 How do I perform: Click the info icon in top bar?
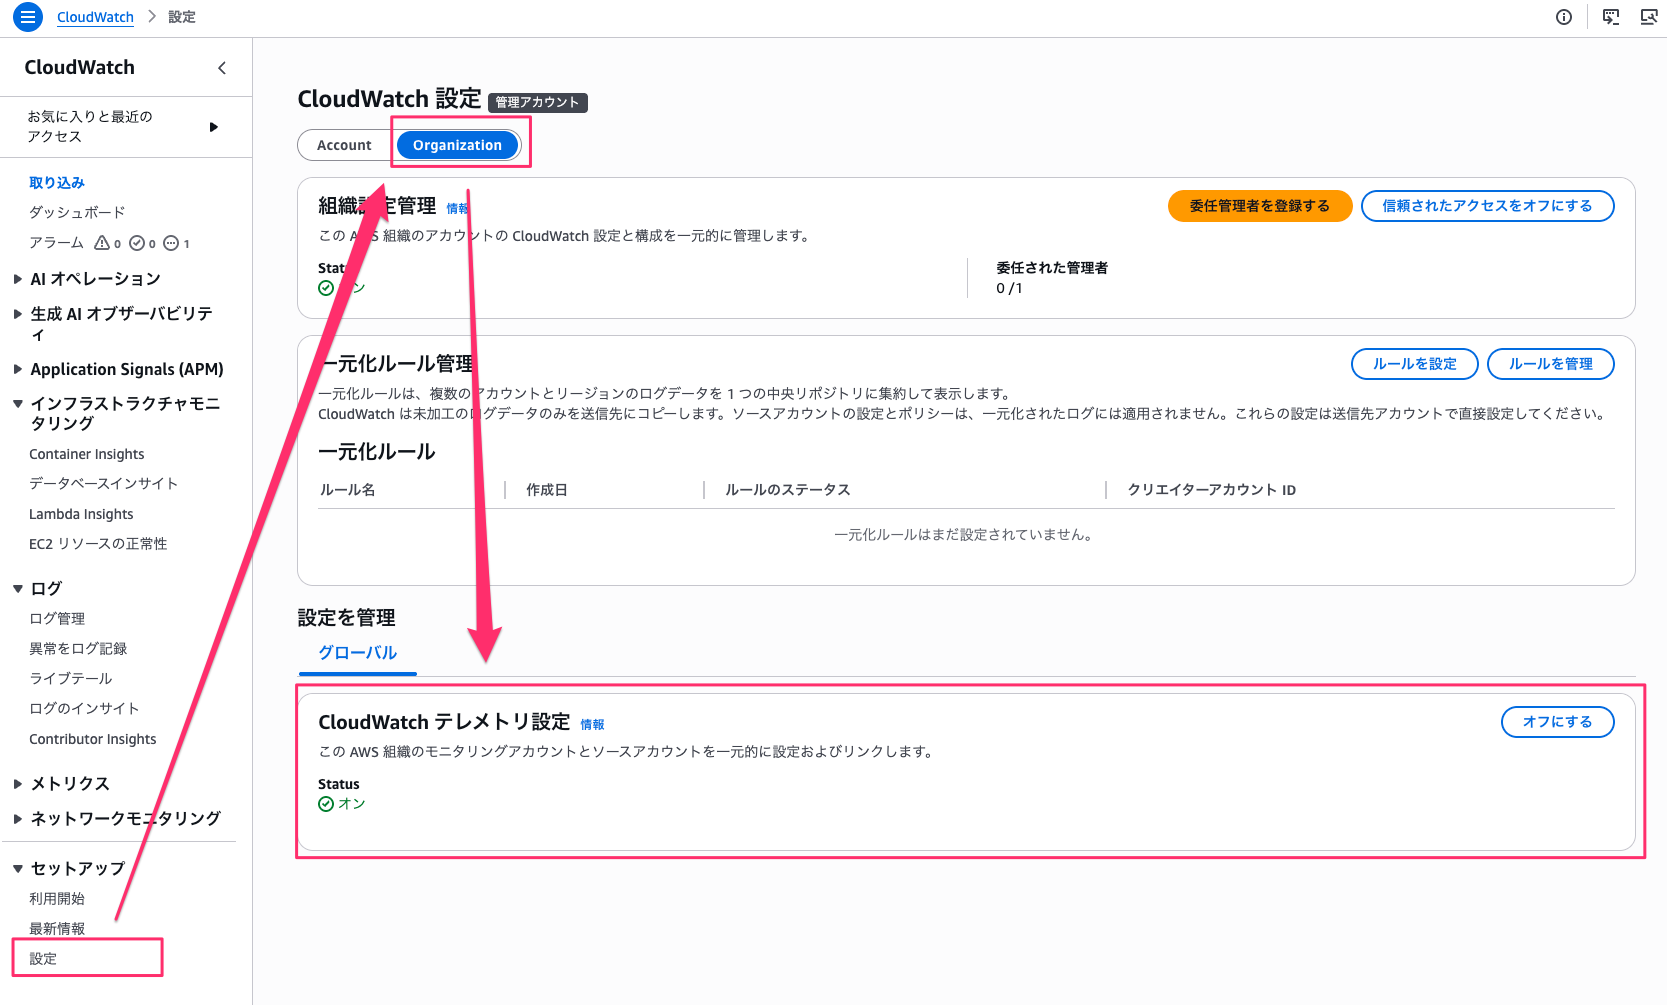coord(1564,17)
